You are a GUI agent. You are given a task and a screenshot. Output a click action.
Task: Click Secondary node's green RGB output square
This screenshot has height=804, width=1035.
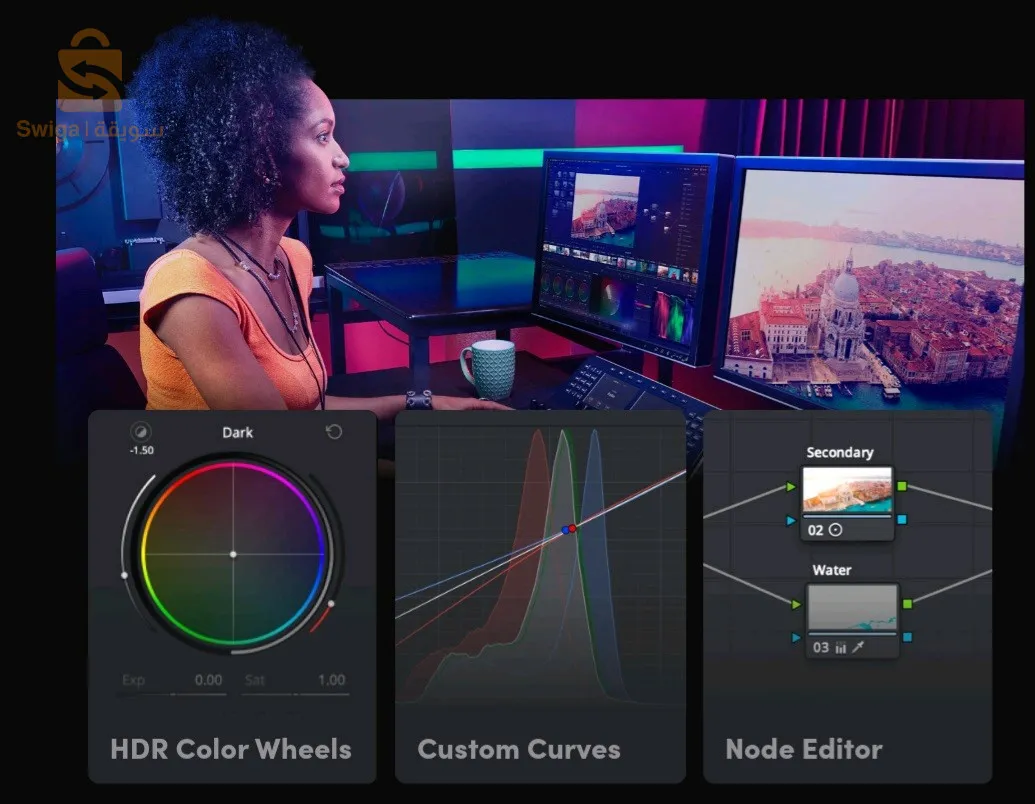click(x=902, y=487)
